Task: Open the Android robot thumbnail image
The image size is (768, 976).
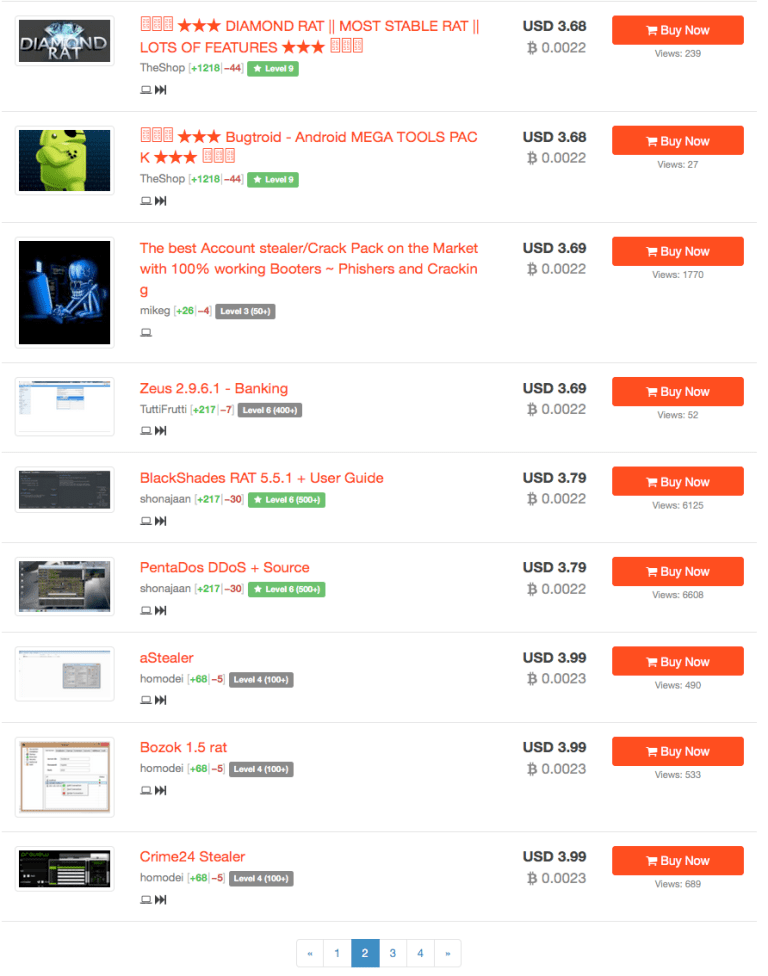Action: pos(64,161)
